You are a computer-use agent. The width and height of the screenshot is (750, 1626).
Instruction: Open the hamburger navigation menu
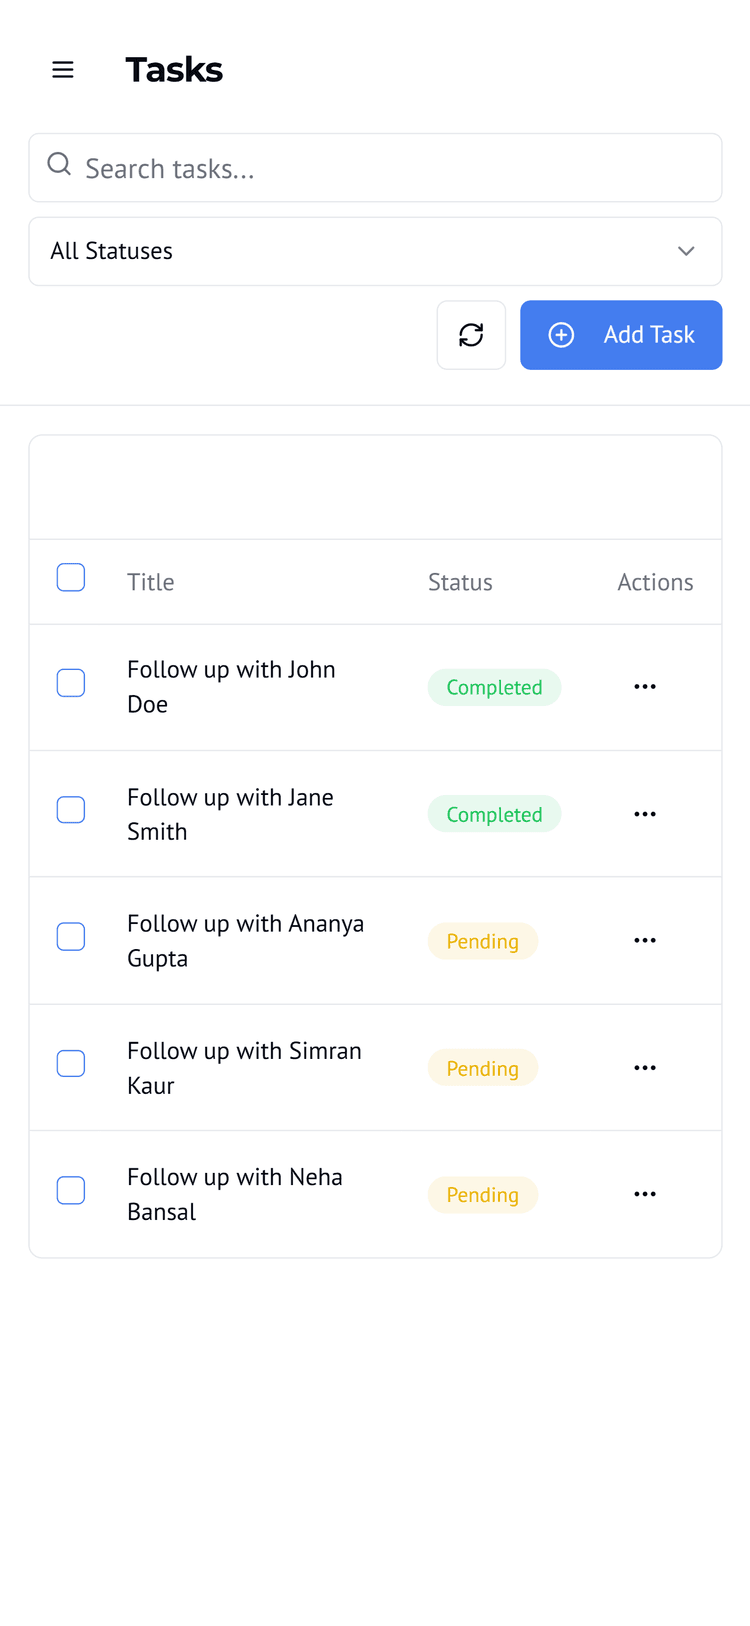(x=63, y=70)
